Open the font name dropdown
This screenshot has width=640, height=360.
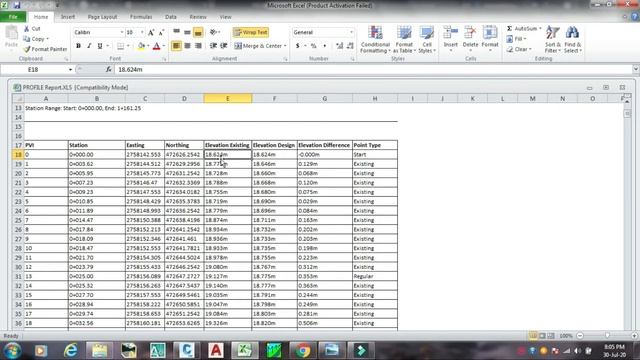[x=122, y=32]
